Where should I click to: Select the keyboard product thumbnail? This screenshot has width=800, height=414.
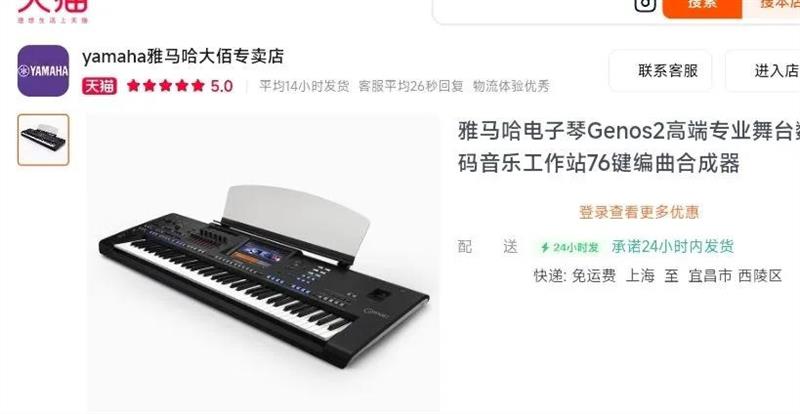pyautogui.click(x=43, y=140)
